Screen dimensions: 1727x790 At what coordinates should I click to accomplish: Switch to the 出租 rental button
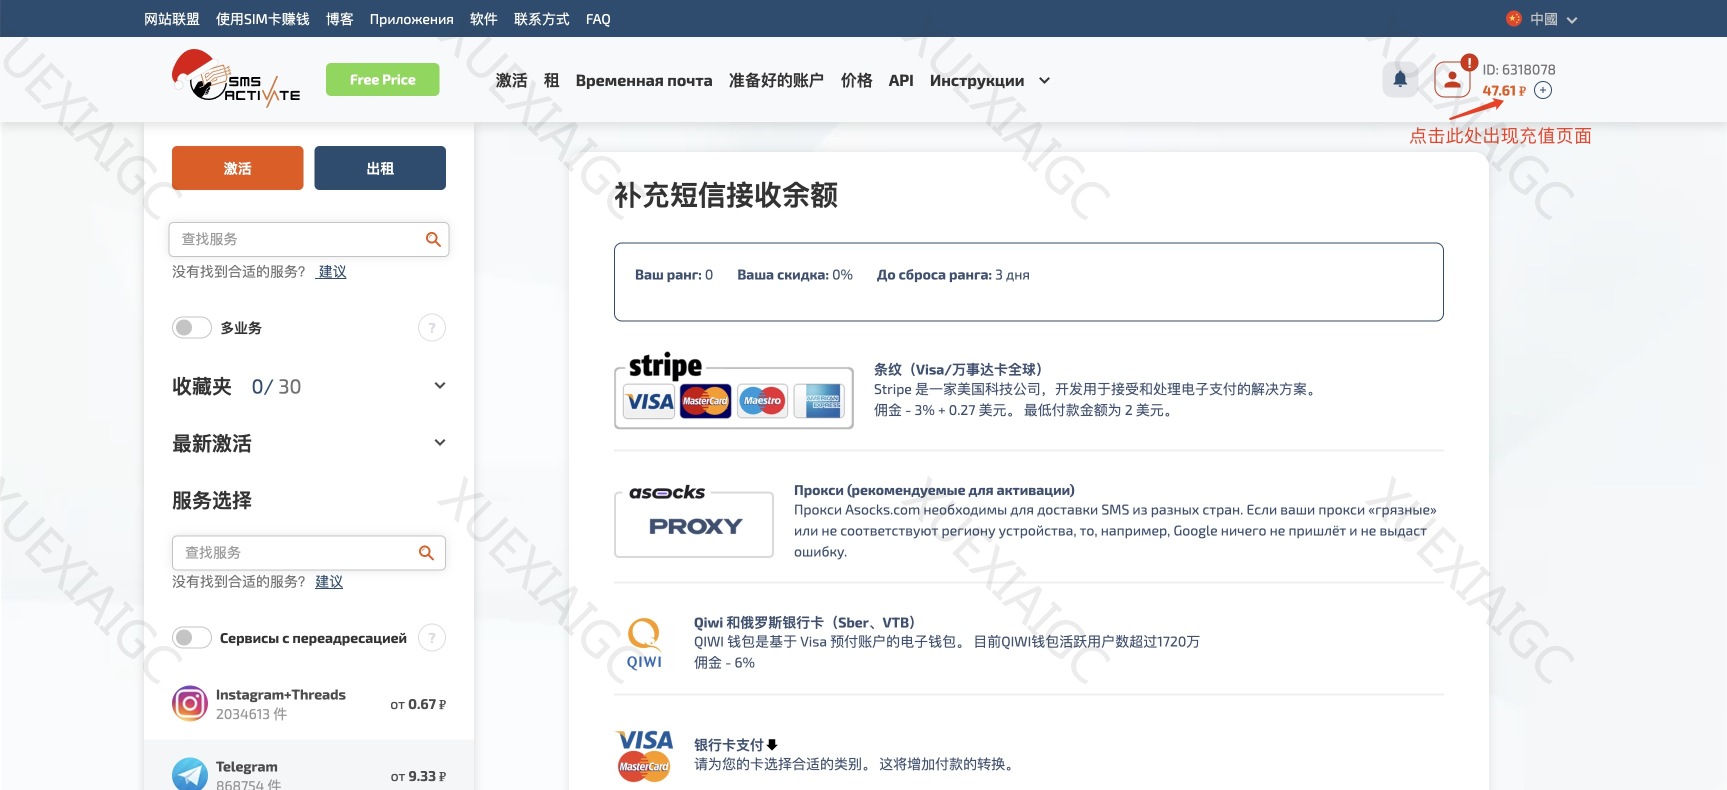tap(380, 168)
